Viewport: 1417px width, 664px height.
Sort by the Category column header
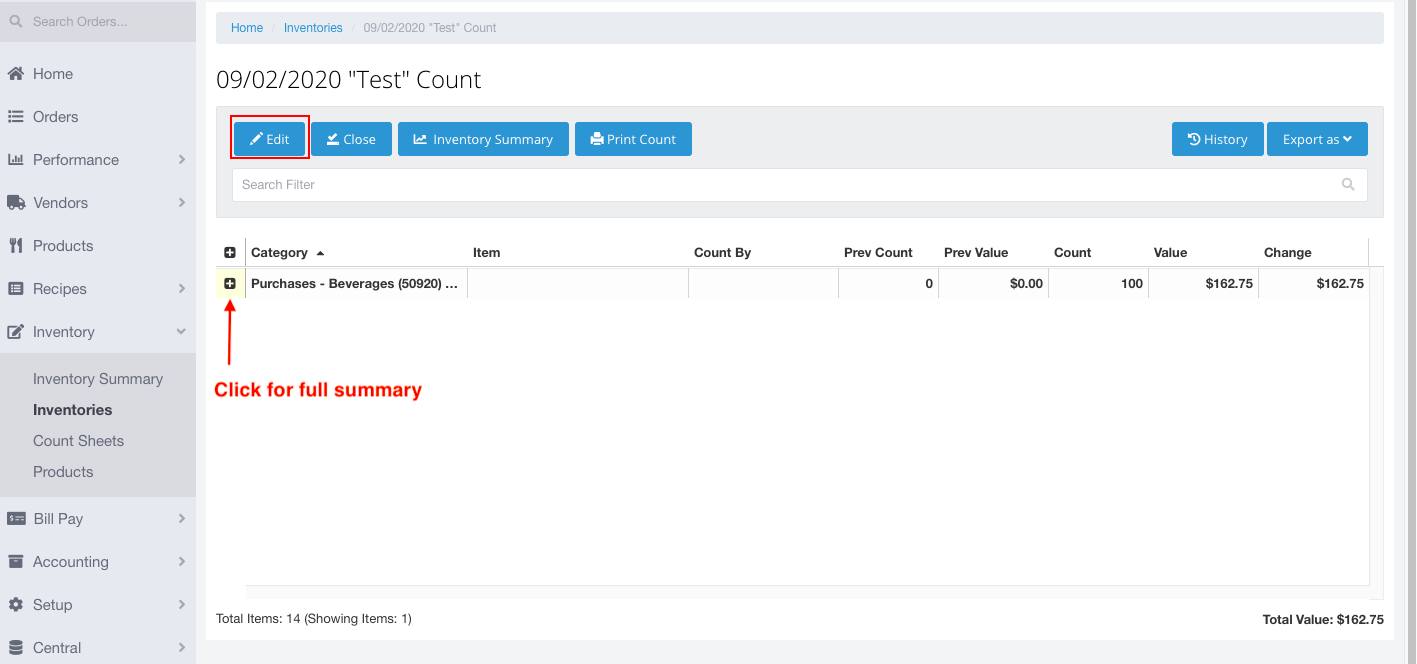click(x=280, y=253)
